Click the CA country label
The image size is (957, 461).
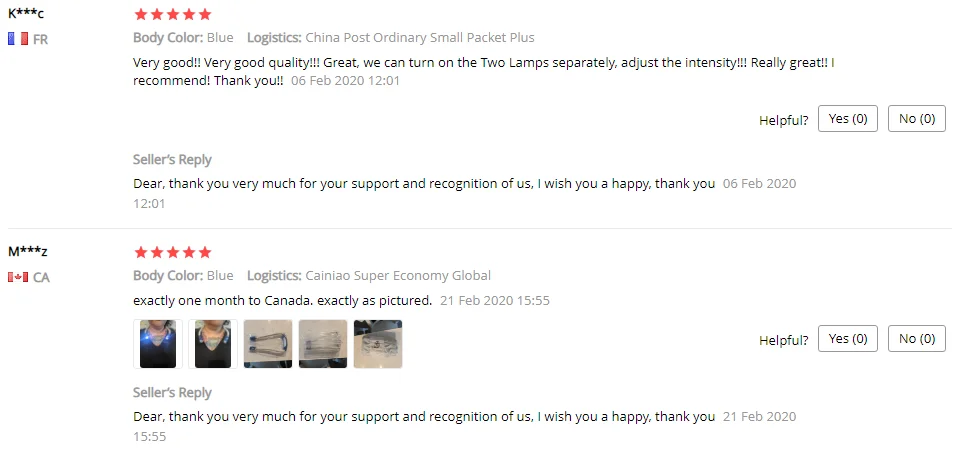pyautogui.click(x=41, y=278)
